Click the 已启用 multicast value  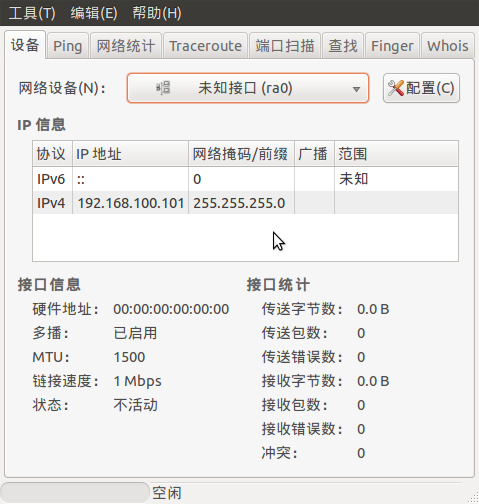point(135,333)
